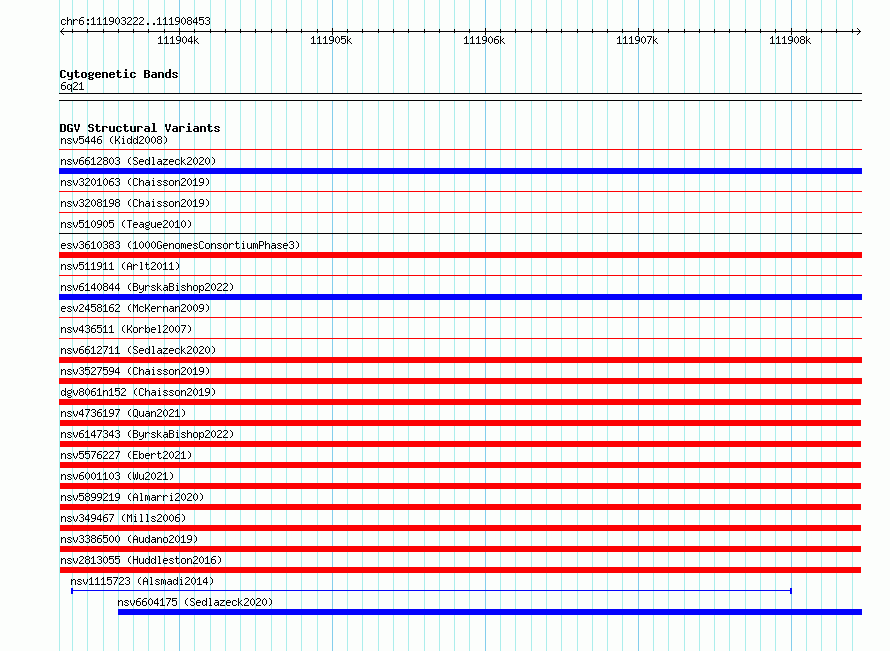This screenshot has width=890, height=651.
Task: Click nsv5576227 (Ebert2021) label
Action: pyautogui.click(x=126, y=455)
